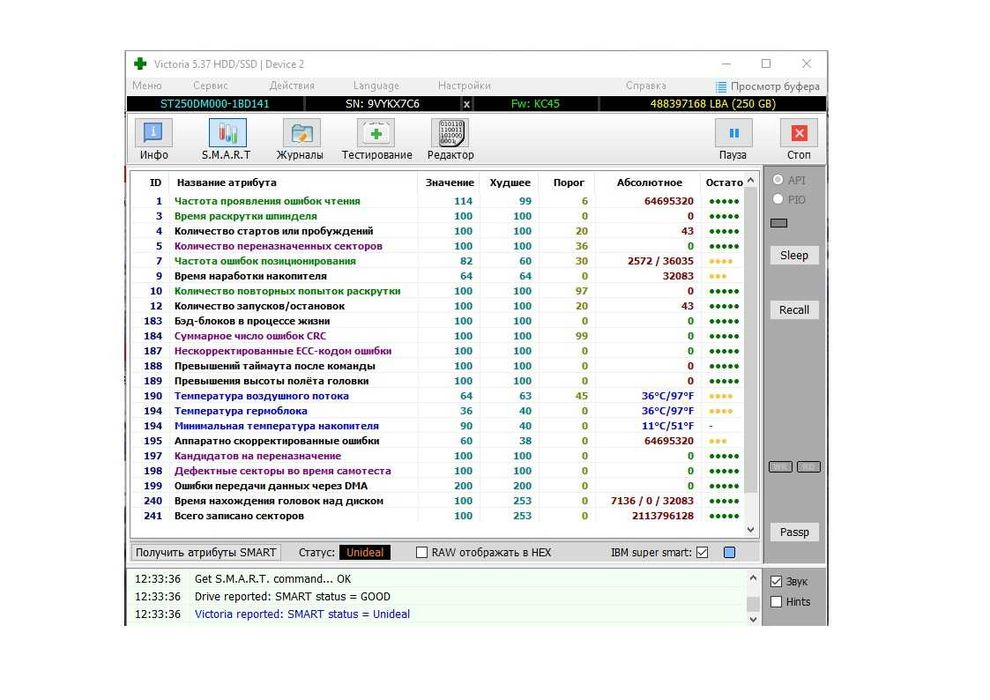Screen dimensions: 990x700
Task: Click the x next to serial number
Action: pyautogui.click(x=467, y=104)
